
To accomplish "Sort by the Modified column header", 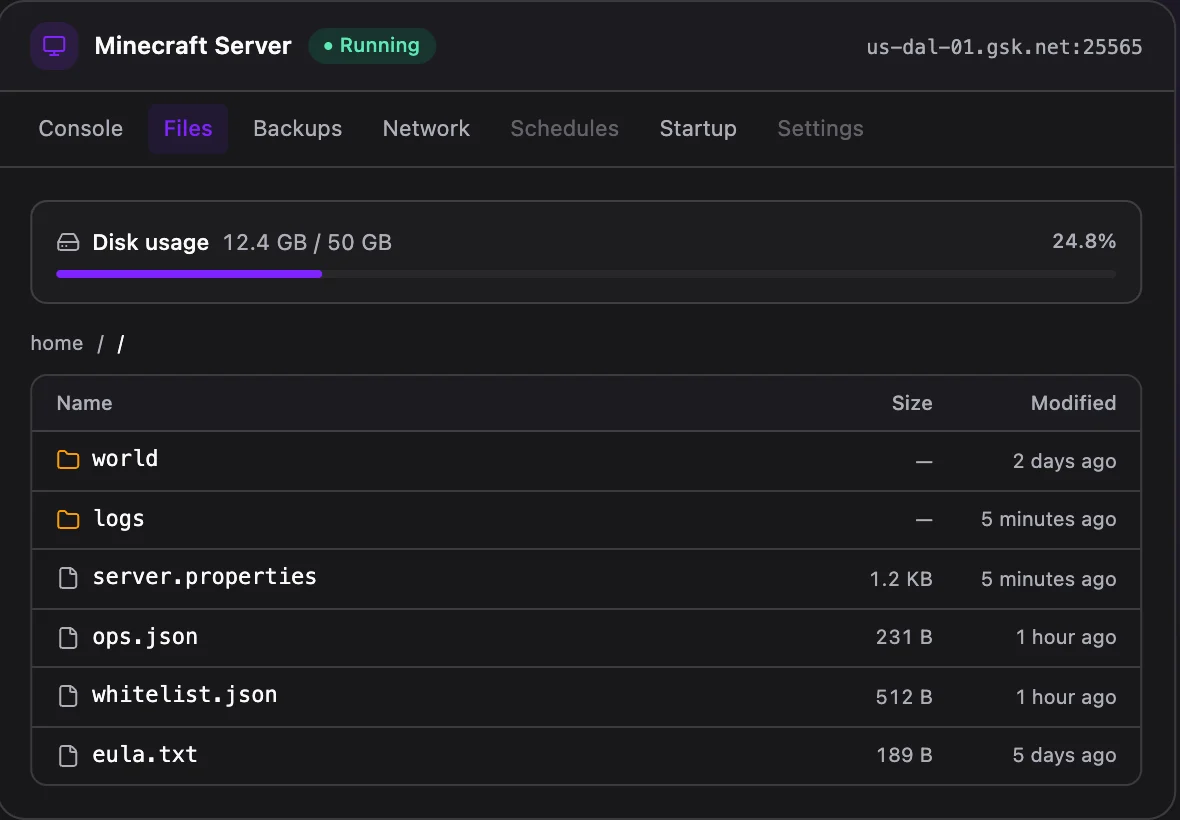I will tap(1073, 403).
